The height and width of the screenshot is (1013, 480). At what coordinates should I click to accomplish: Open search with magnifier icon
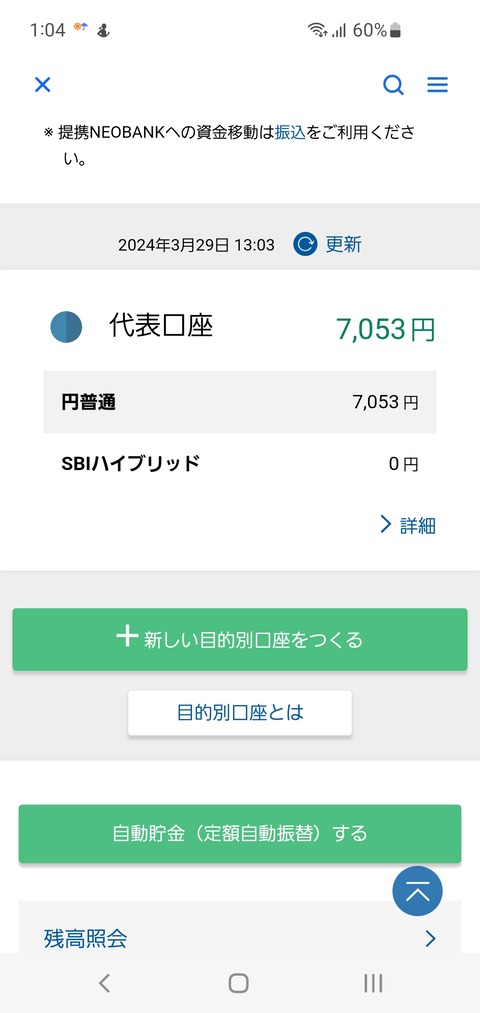pyautogui.click(x=393, y=85)
